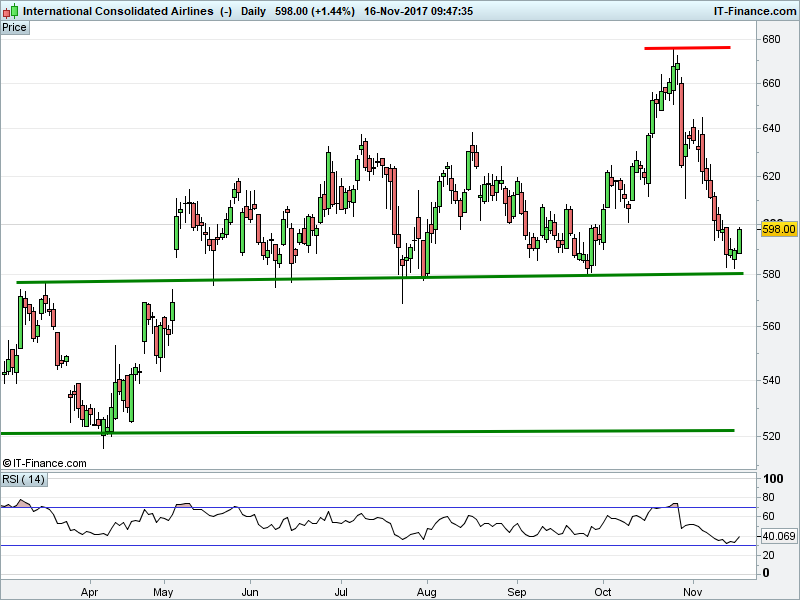Click the Apr date axis label
The width and height of the screenshot is (800, 600).
[89, 592]
